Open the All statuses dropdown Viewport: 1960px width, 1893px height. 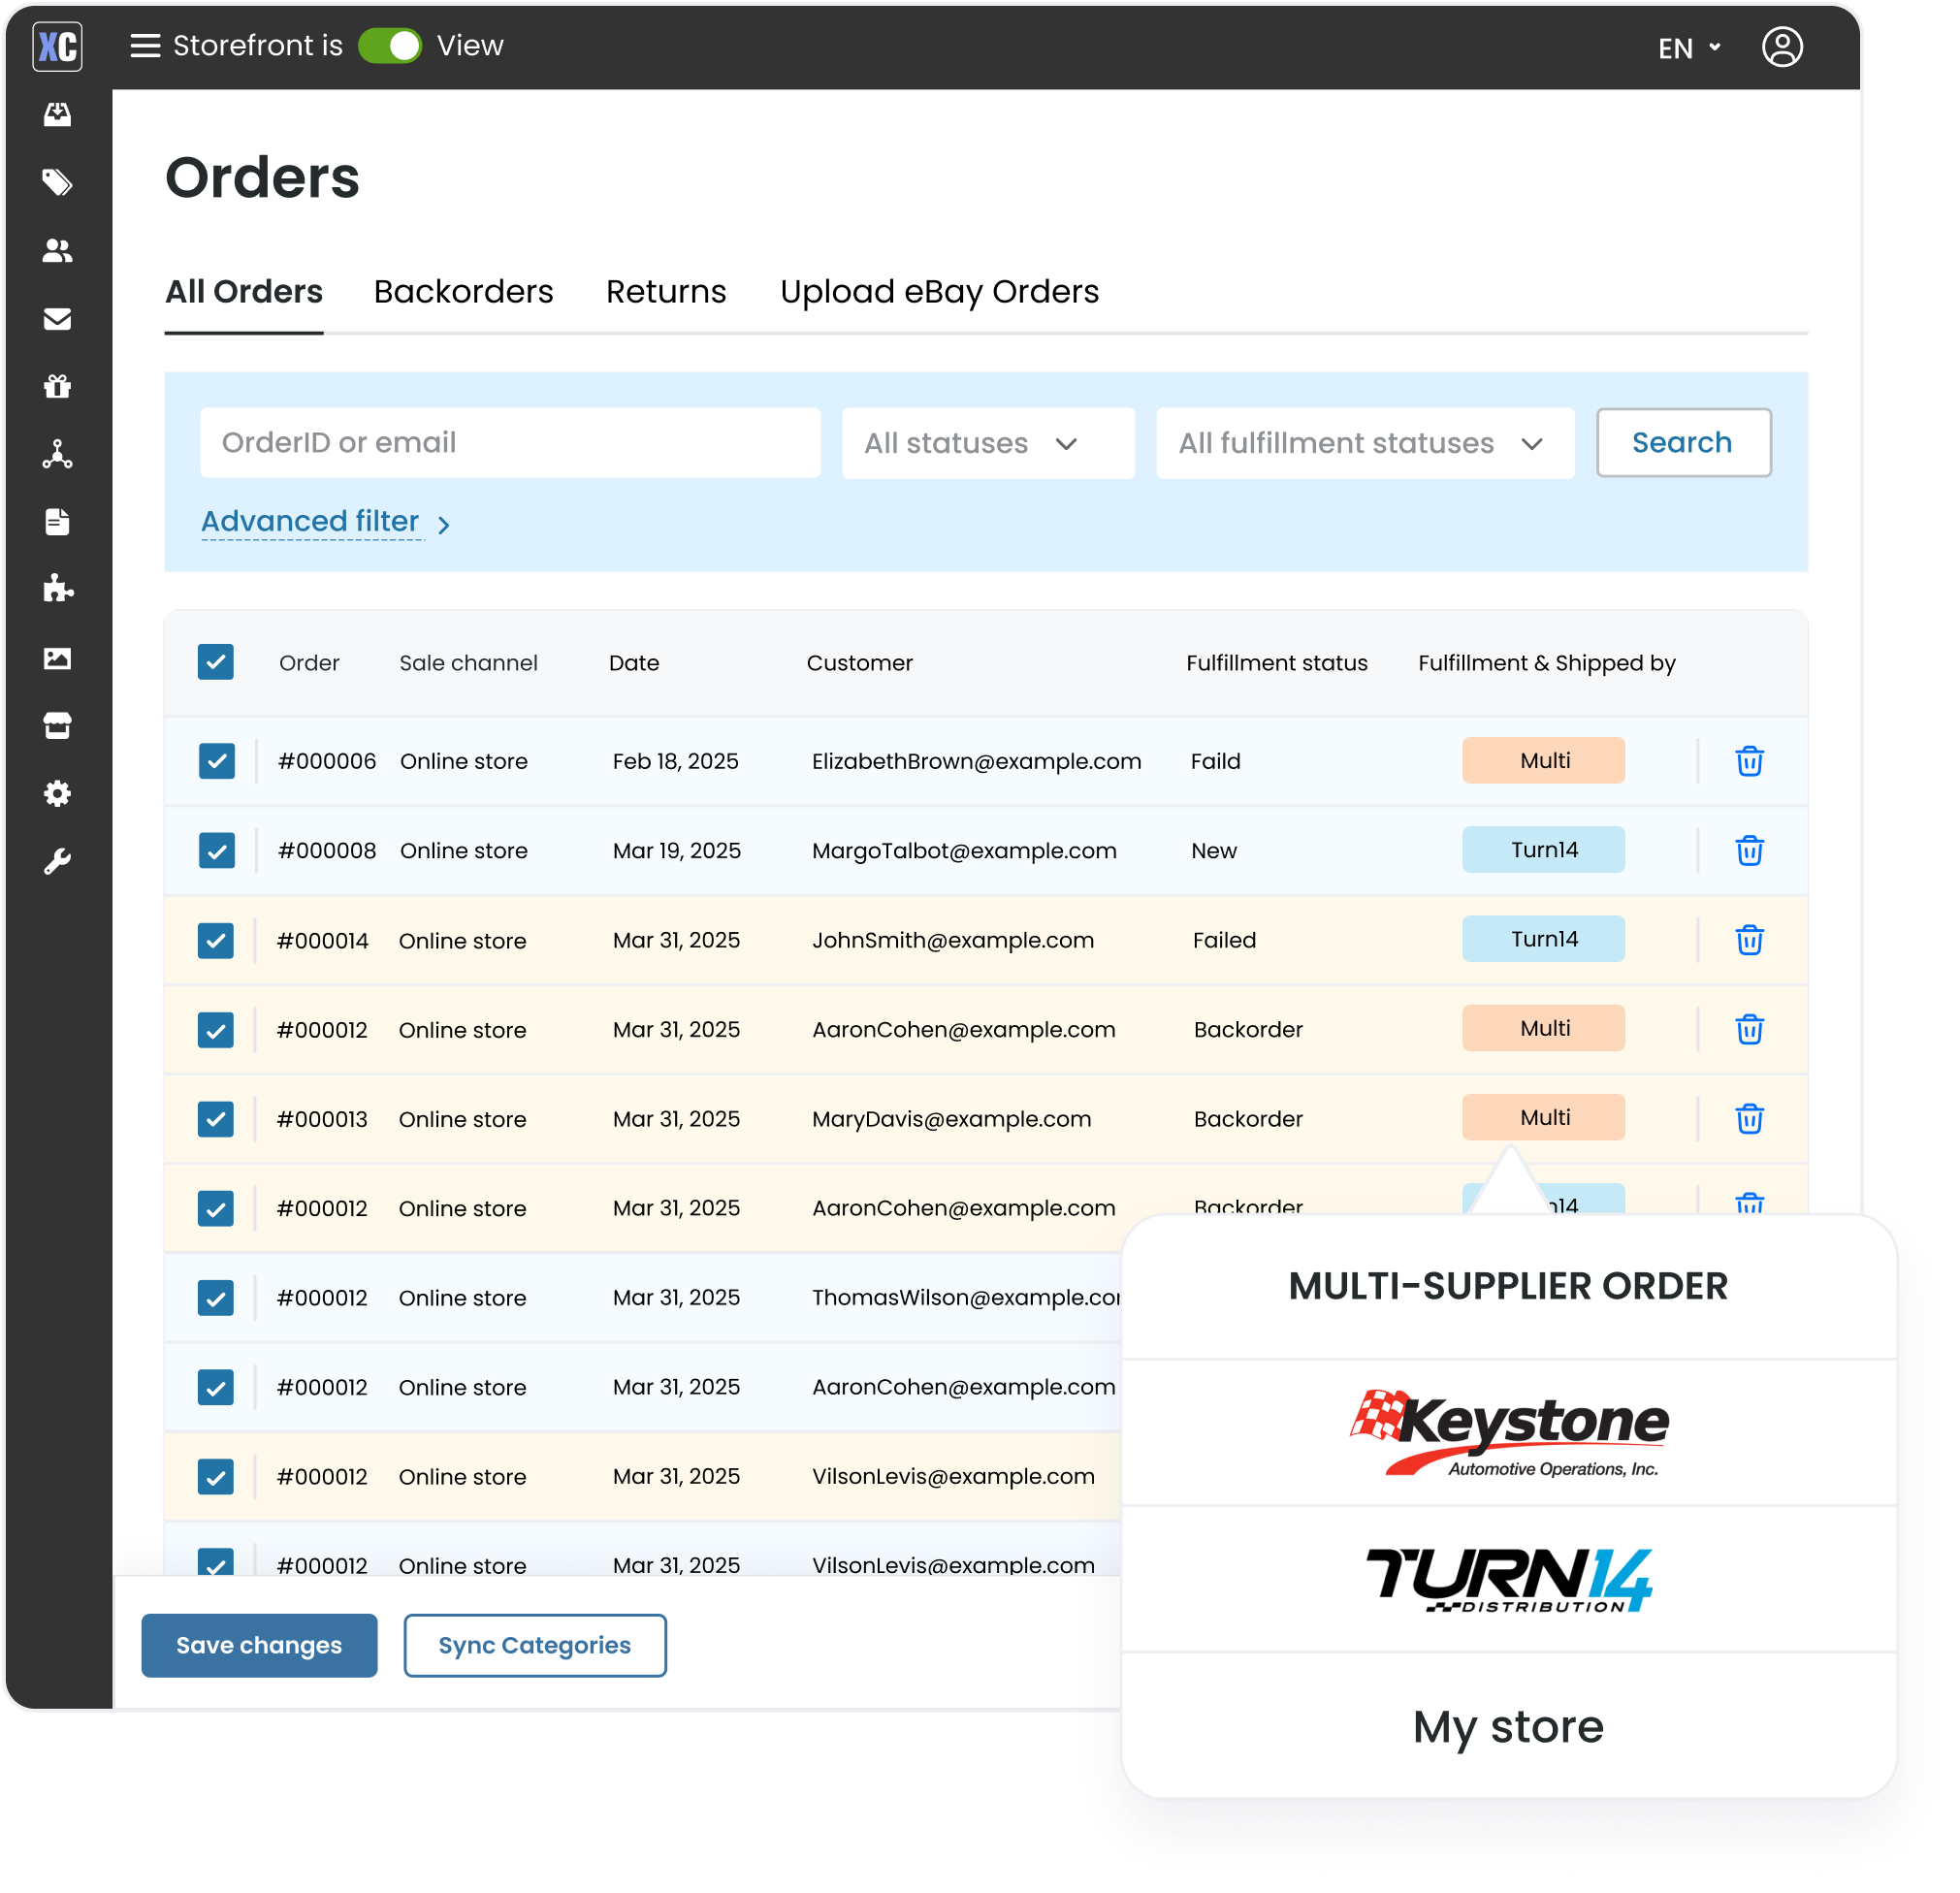[x=988, y=443]
